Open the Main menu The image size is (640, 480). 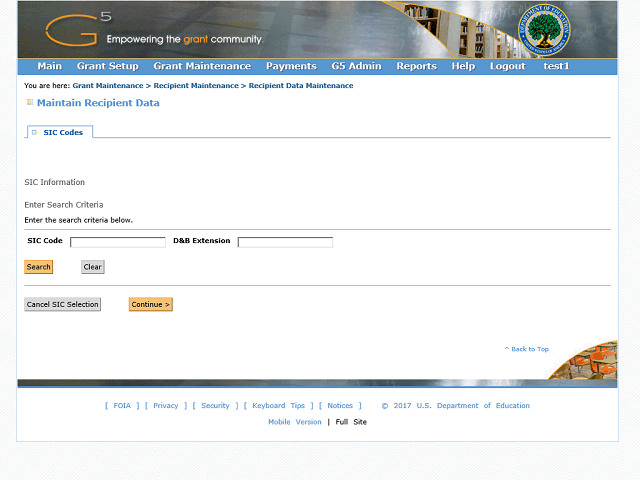point(50,66)
